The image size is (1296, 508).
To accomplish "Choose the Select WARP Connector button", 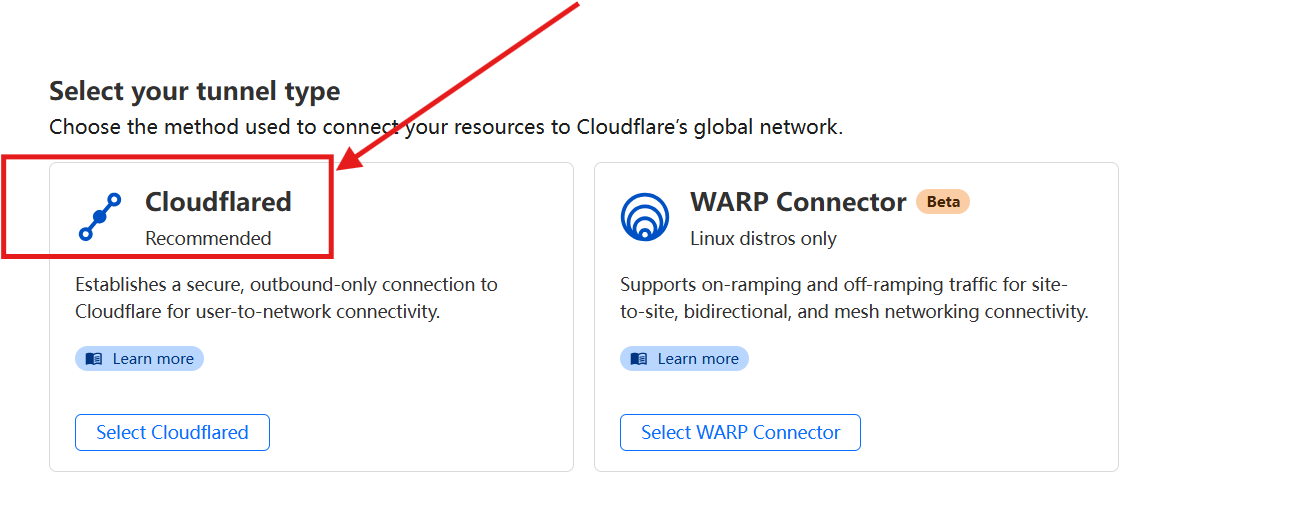I will tap(740, 433).
